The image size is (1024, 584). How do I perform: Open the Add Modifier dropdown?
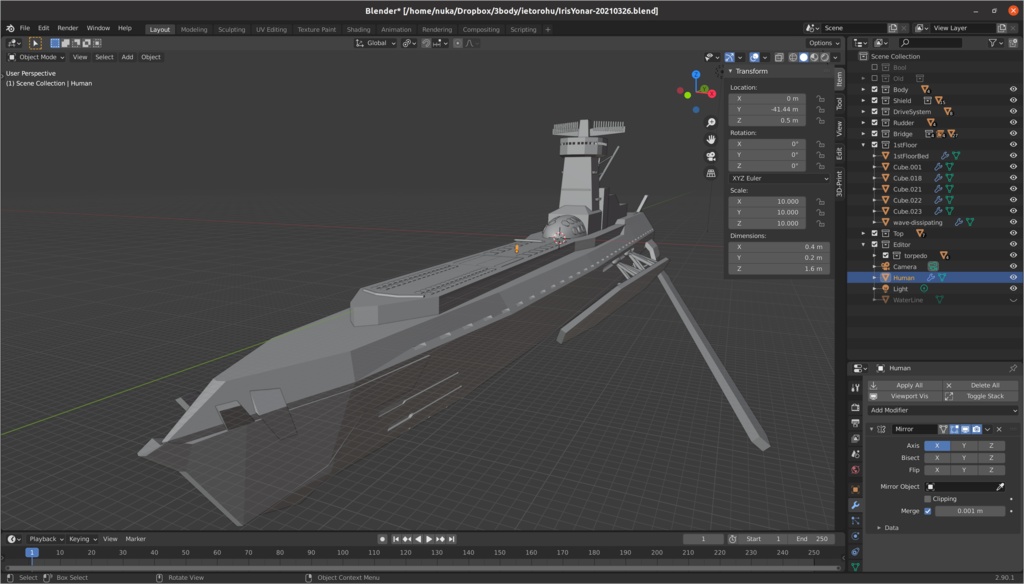click(938, 410)
